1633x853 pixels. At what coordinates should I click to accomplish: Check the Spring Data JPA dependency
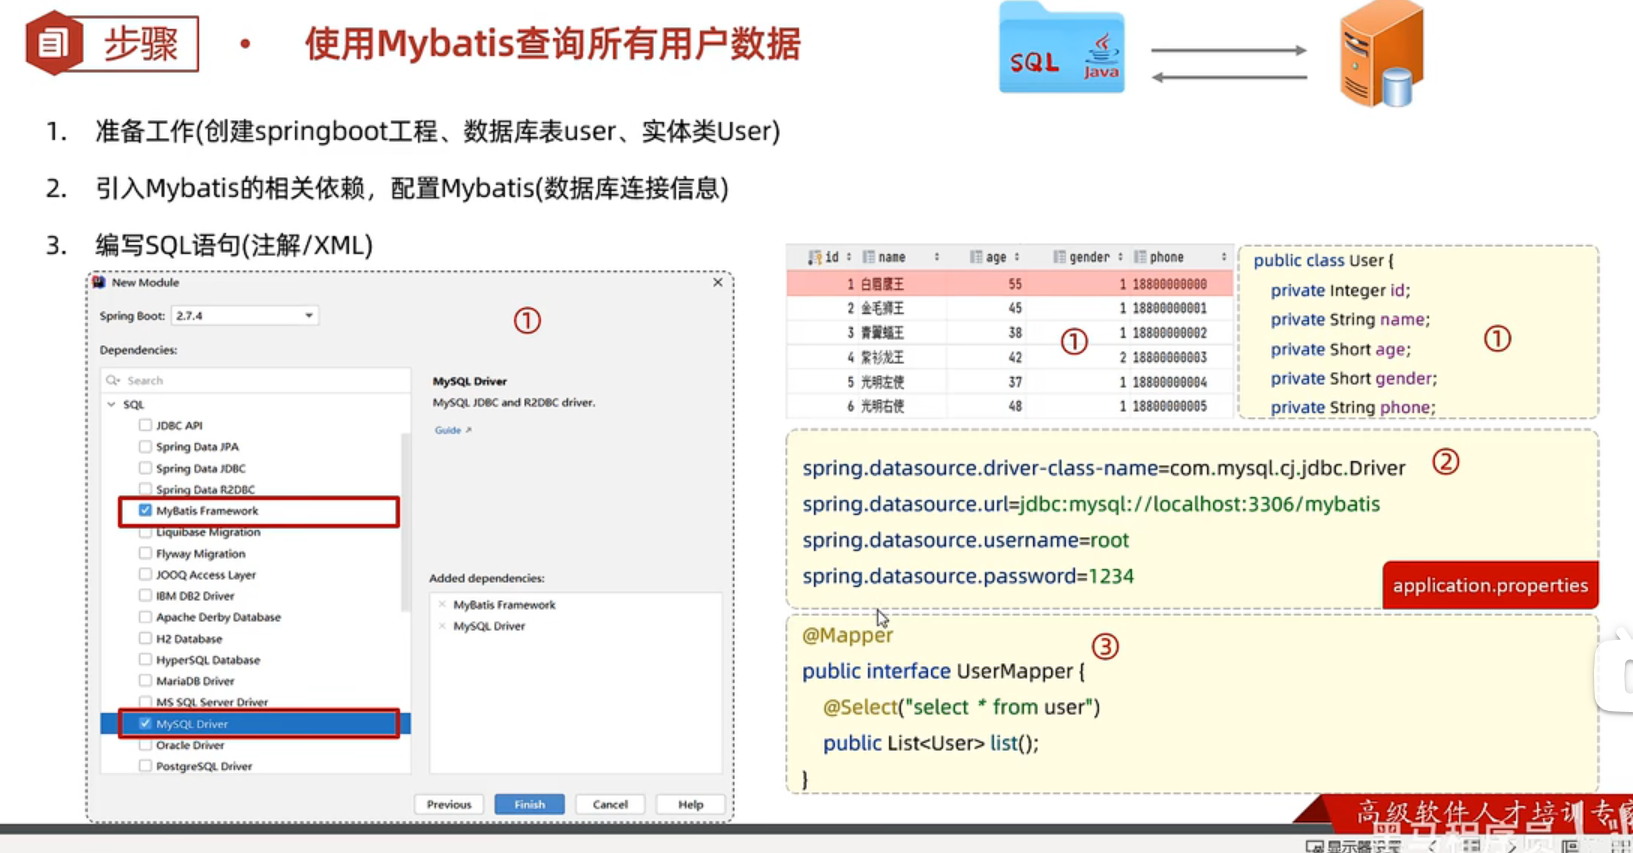click(145, 447)
